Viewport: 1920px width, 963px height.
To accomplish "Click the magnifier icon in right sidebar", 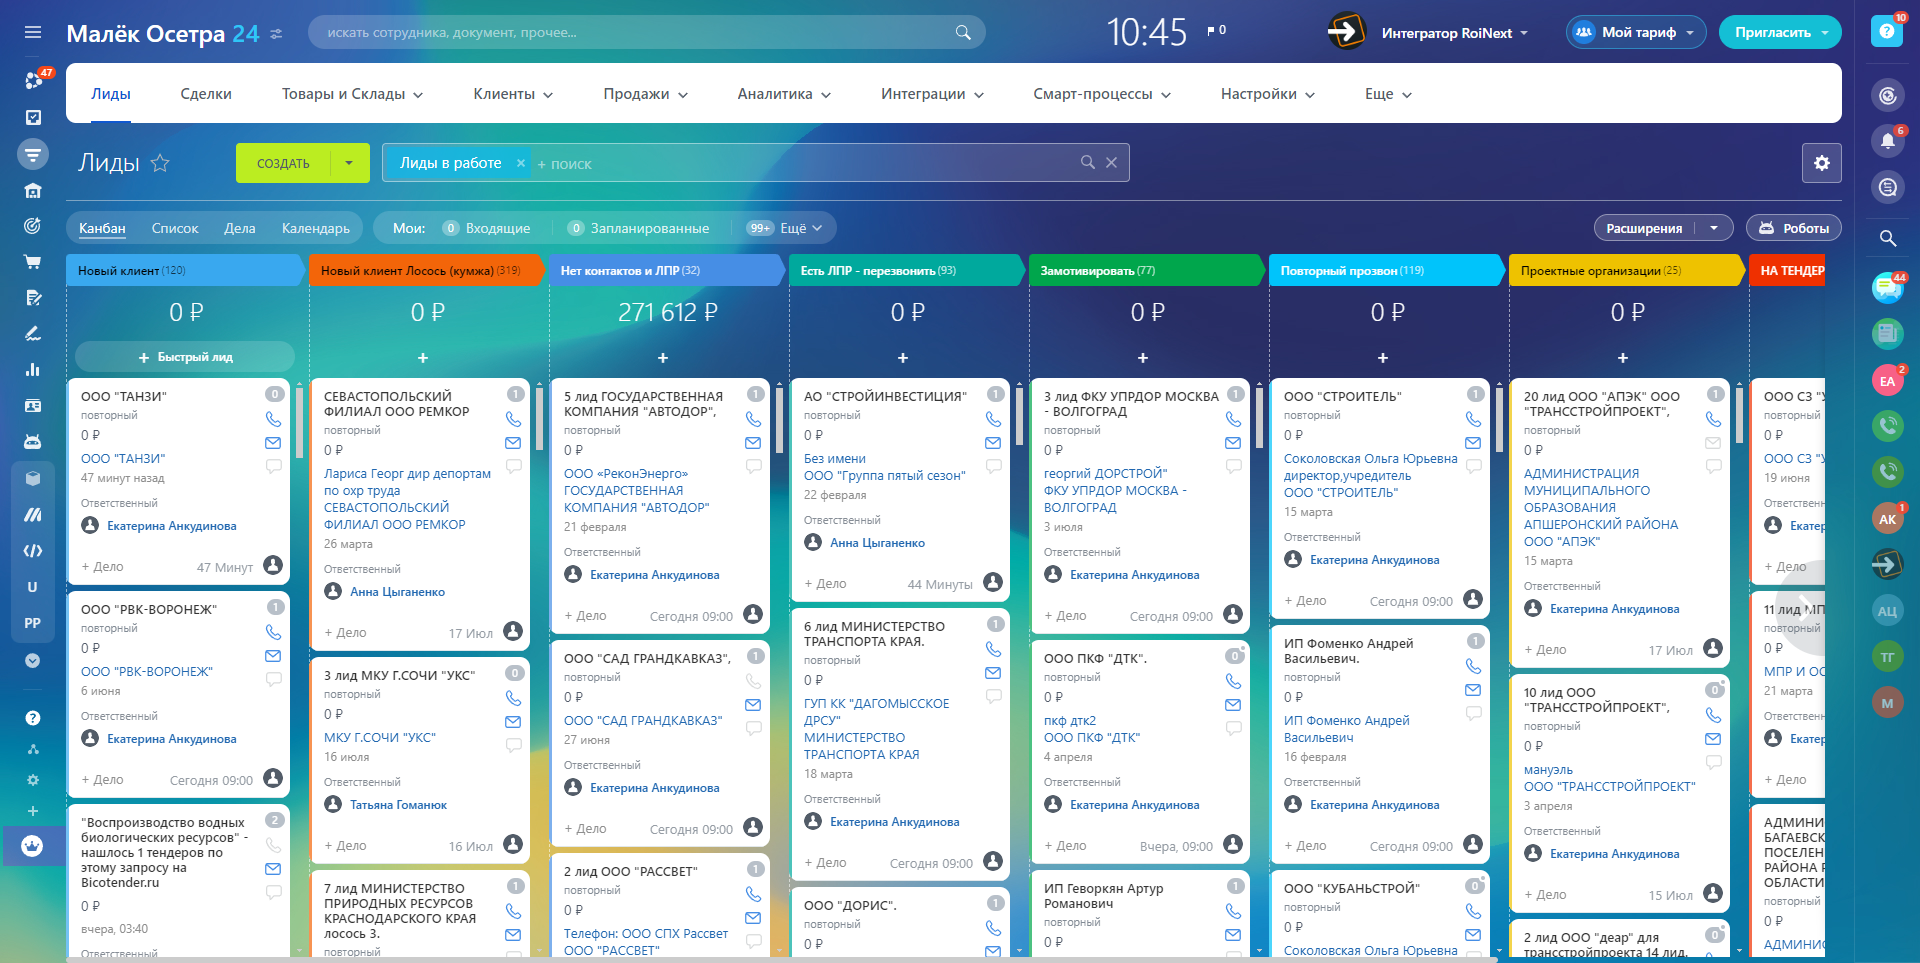I will pyautogui.click(x=1887, y=238).
